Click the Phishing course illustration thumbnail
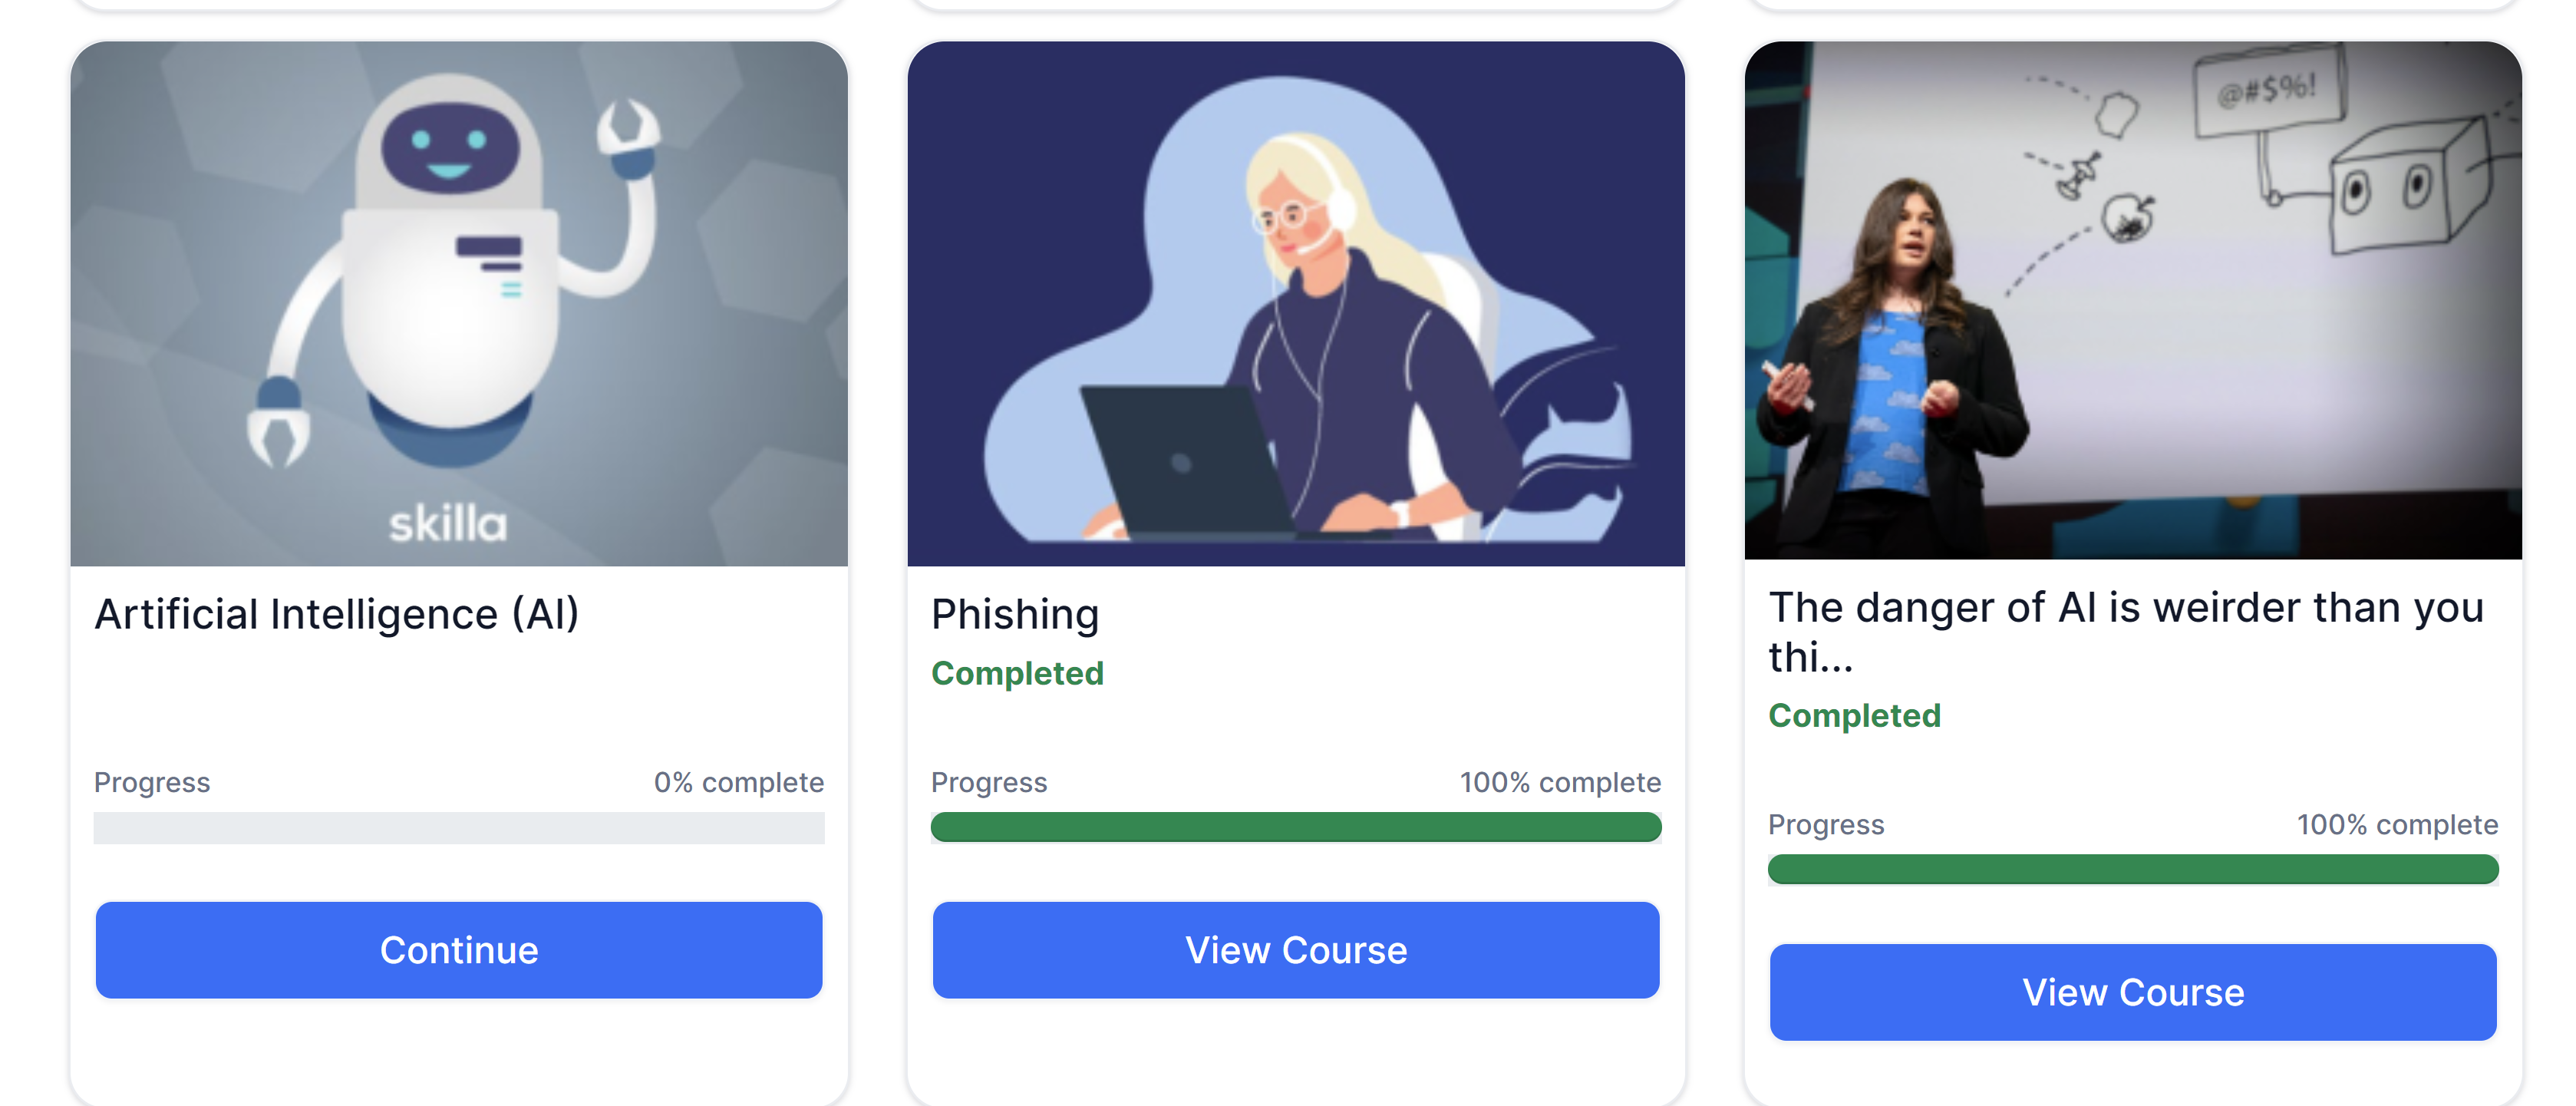The image size is (2576, 1106). pyautogui.click(x=1296, y=304)
